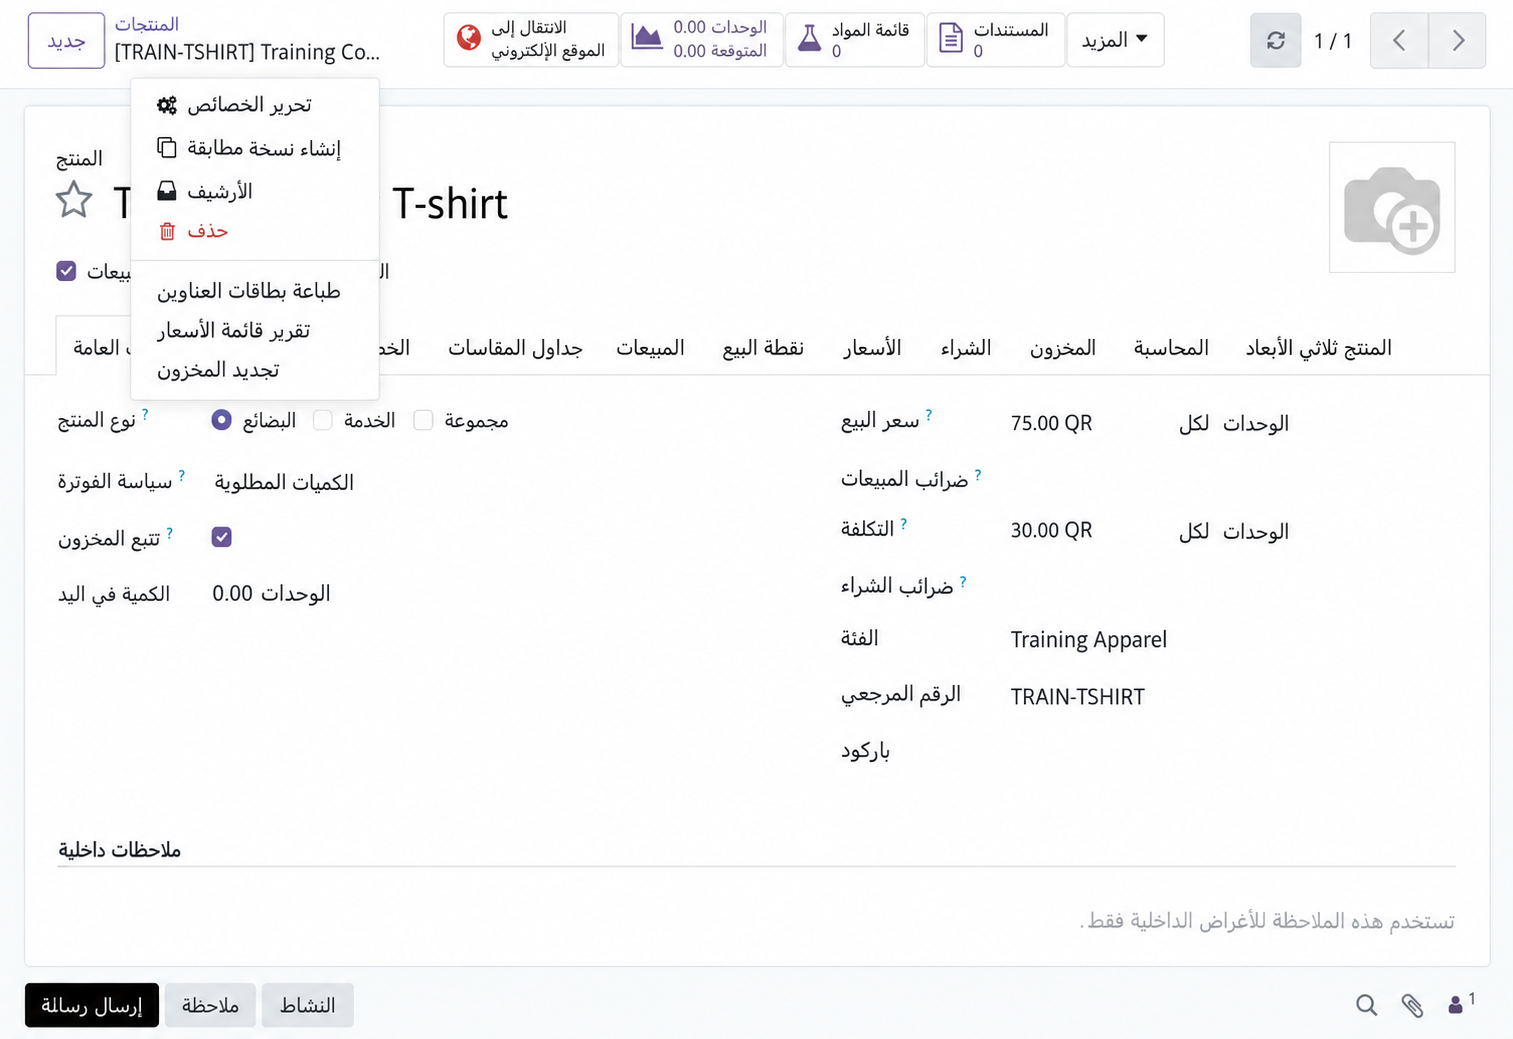The height and width of the screenshot is (1039, 1513).
Task: Click the documents page icon
Action: [951, 39]
